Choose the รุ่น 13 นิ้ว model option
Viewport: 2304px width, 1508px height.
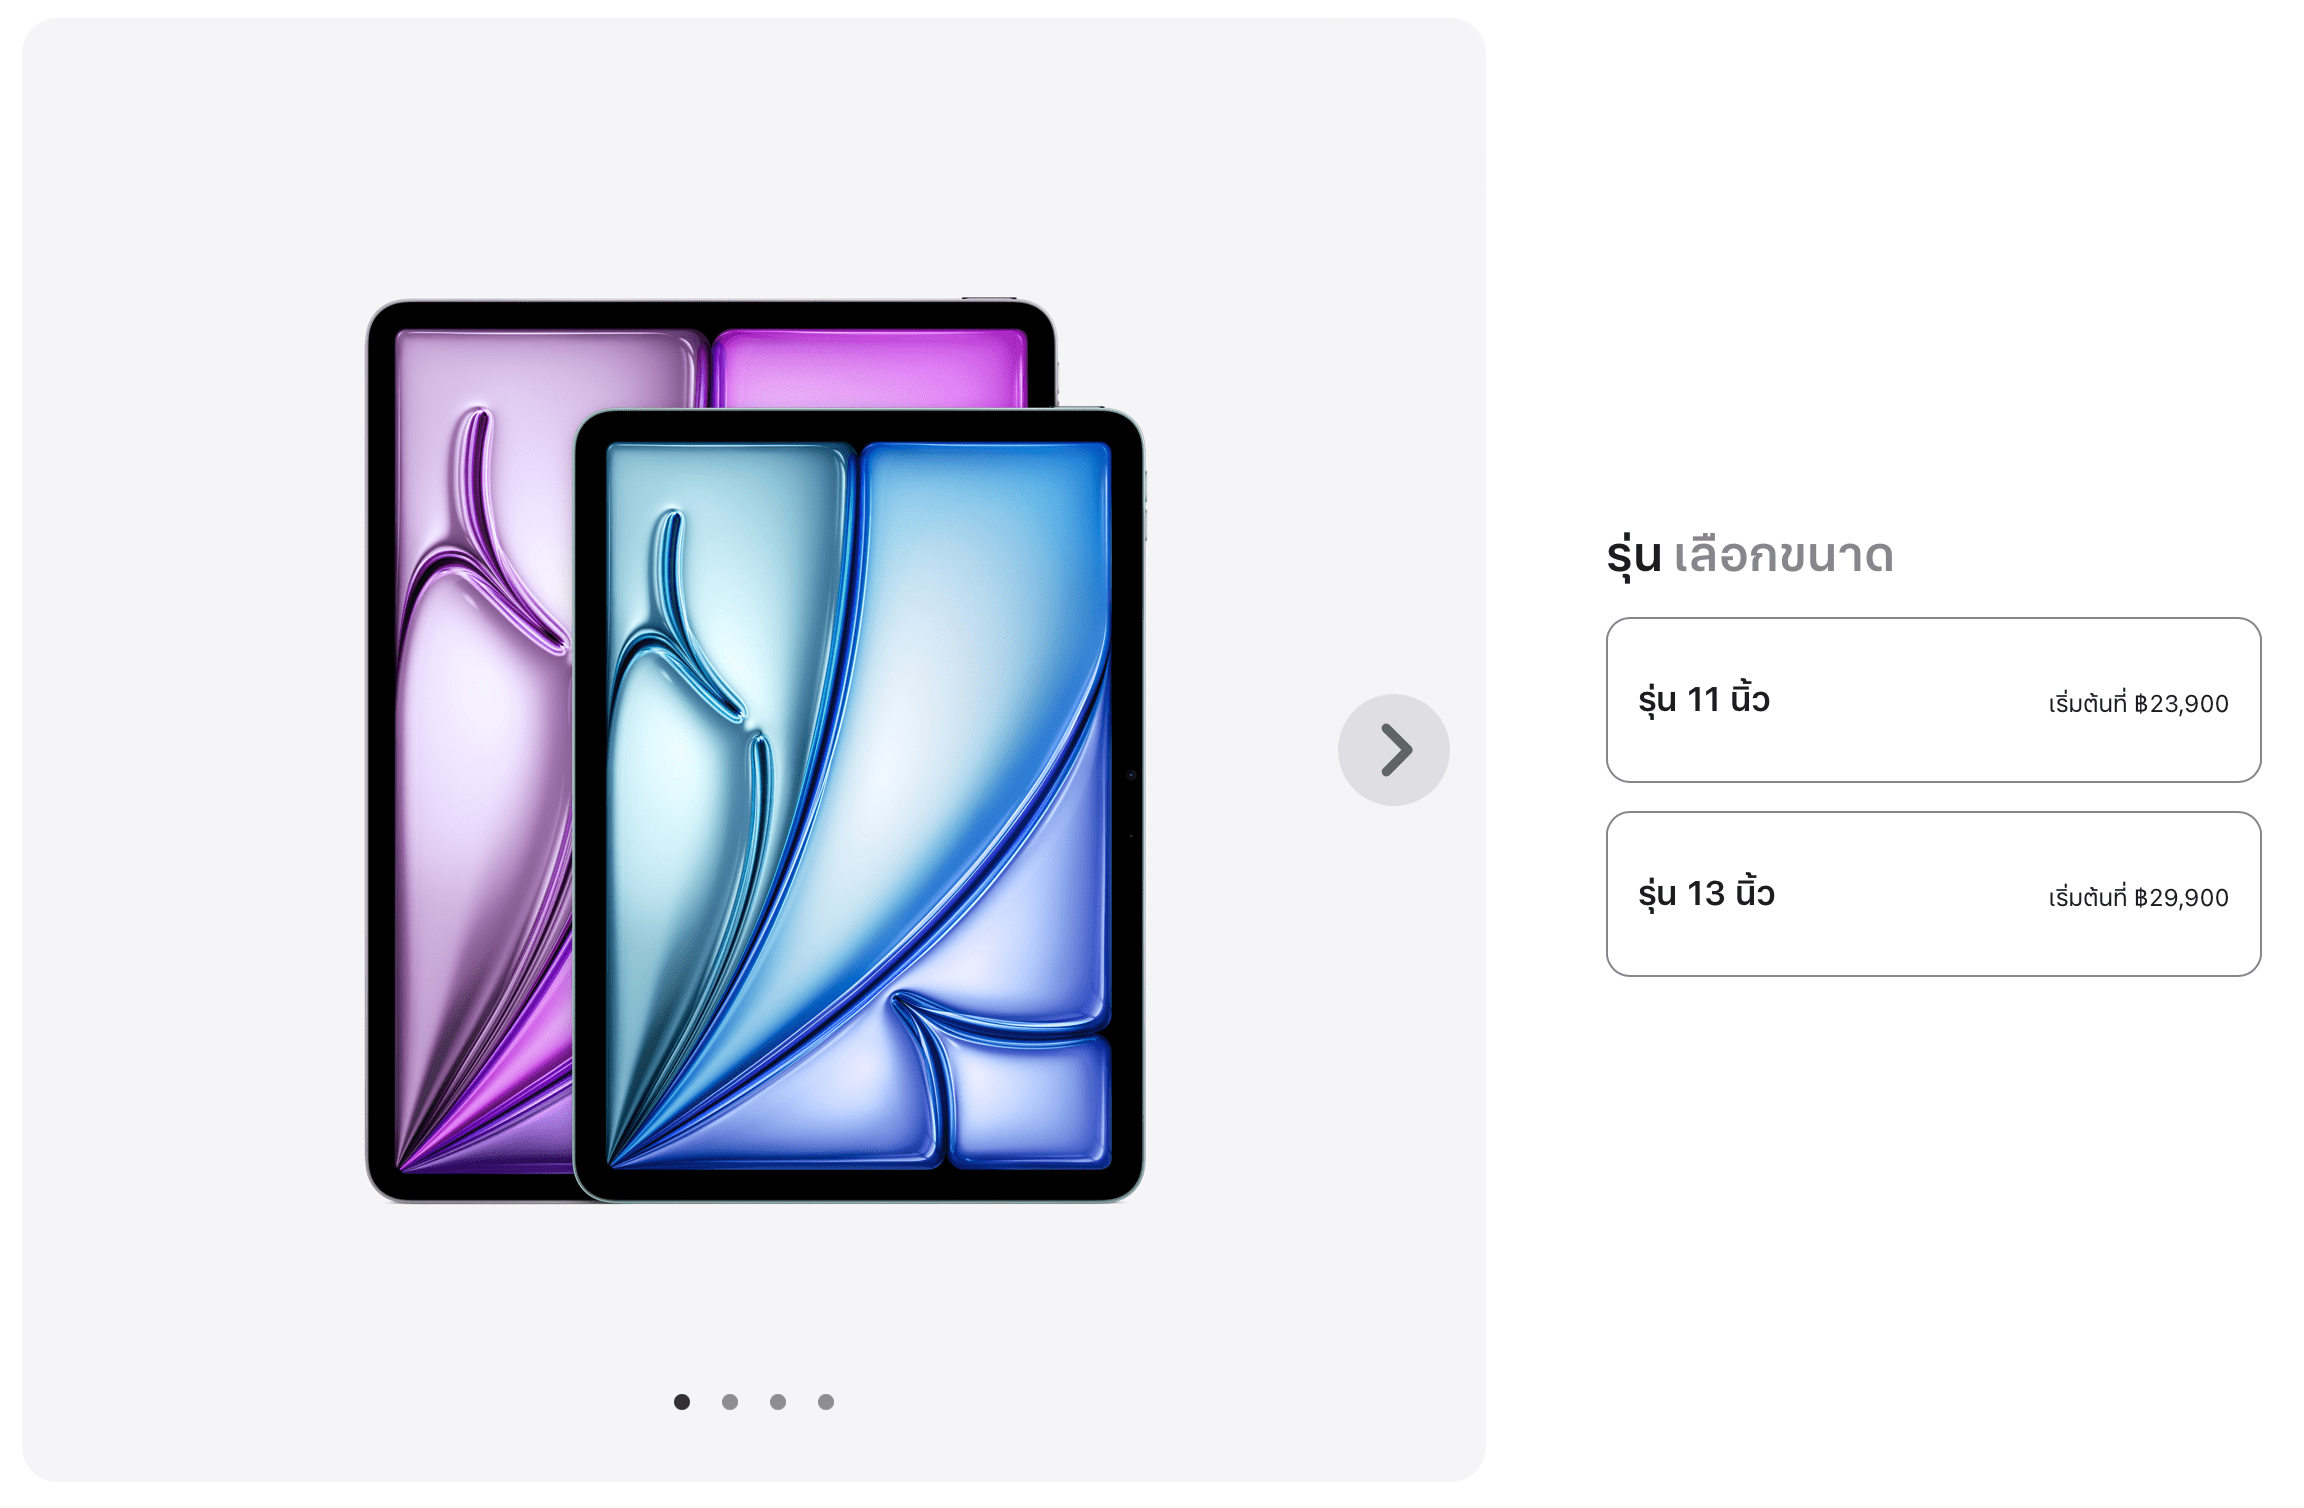(x=1933, y=894)
